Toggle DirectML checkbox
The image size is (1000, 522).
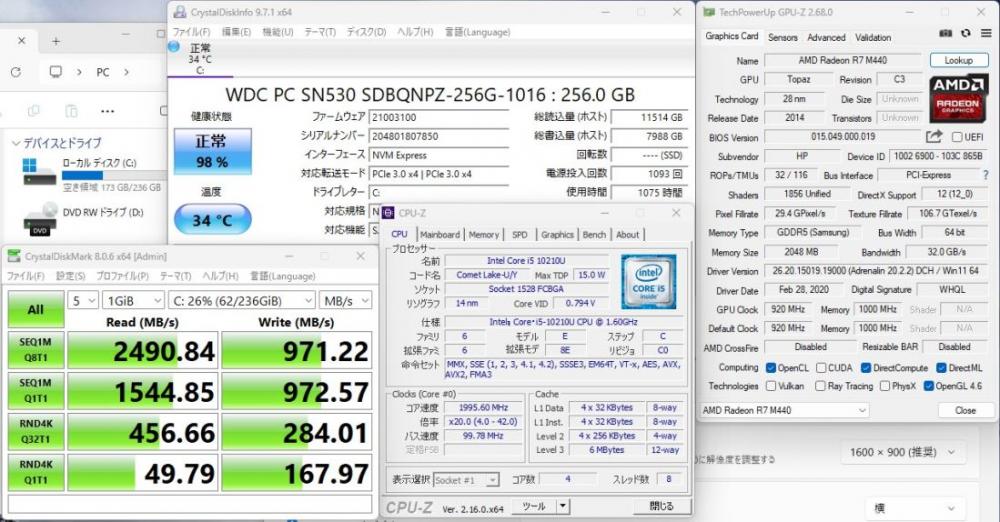click(941, 368)
